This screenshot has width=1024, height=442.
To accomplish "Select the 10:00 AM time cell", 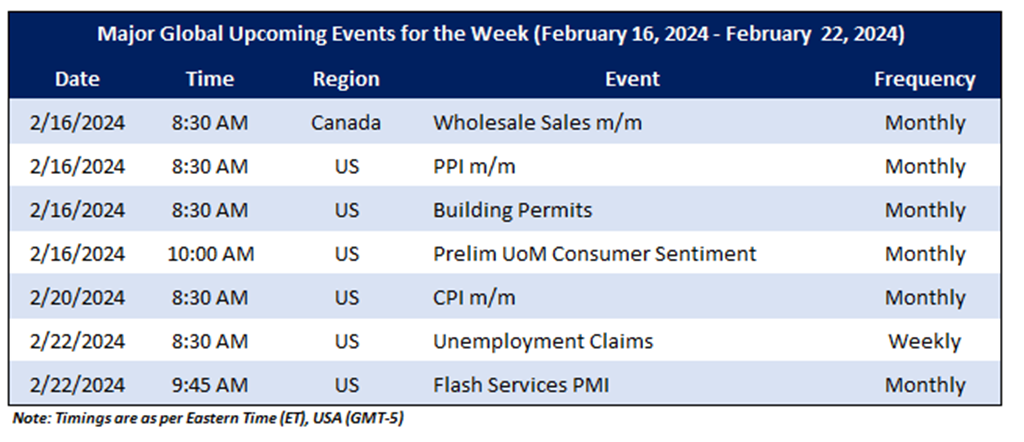I will coord(210,254).
